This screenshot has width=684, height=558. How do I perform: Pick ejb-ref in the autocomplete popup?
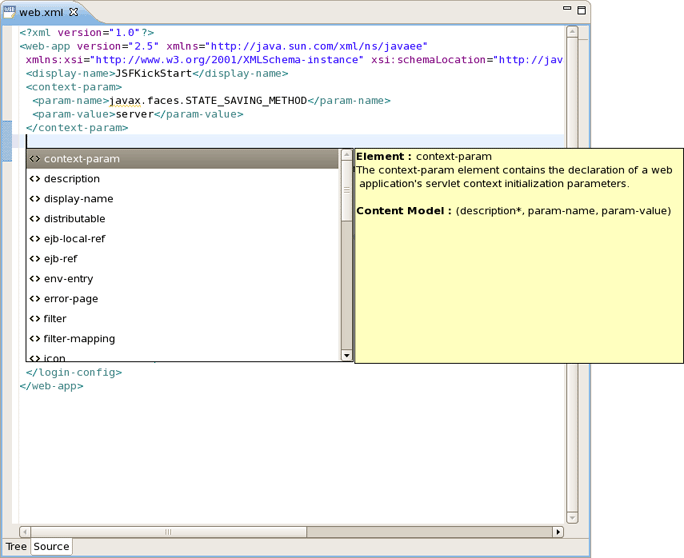[60, 259]
